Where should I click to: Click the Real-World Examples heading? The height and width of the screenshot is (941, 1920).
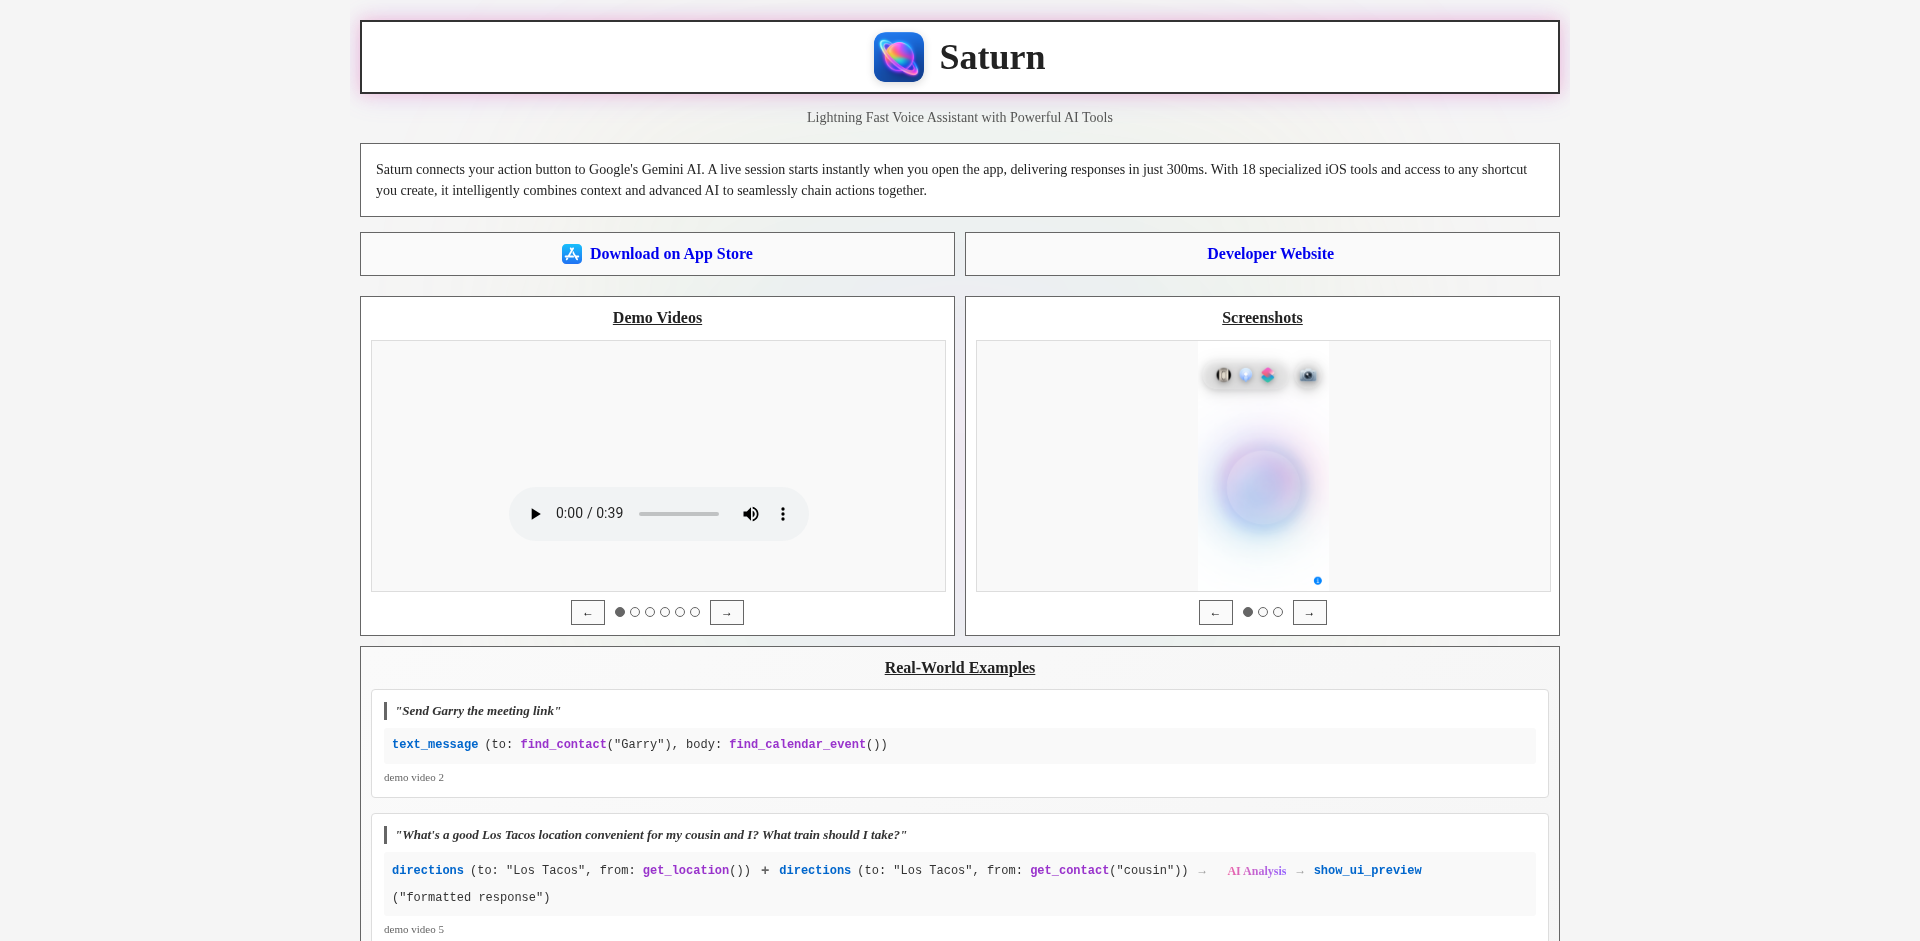click(960, 668)
